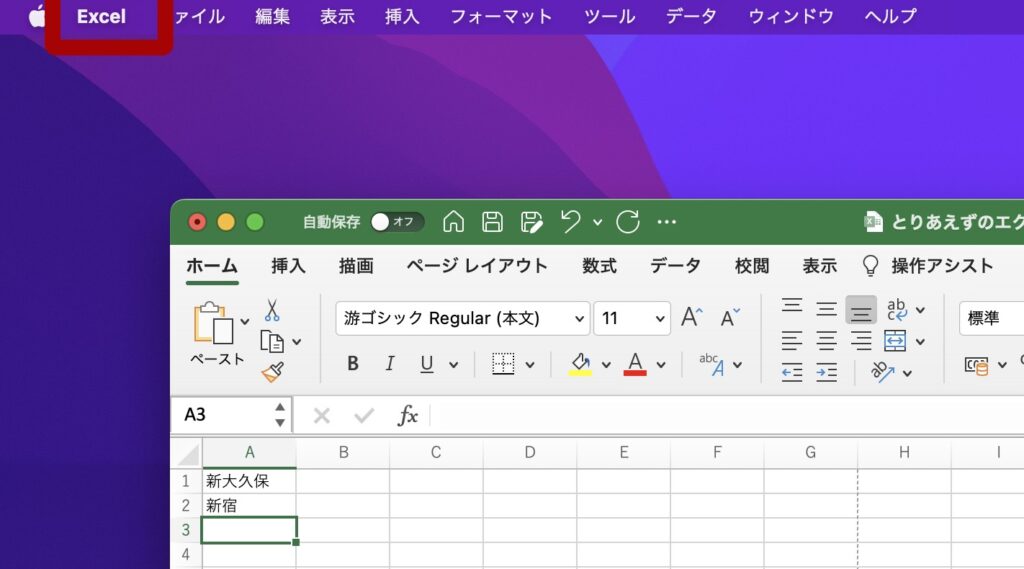Click the Name Box showing A3
The width and height of the screenshot is (1024, 569).
coord(231,415)
